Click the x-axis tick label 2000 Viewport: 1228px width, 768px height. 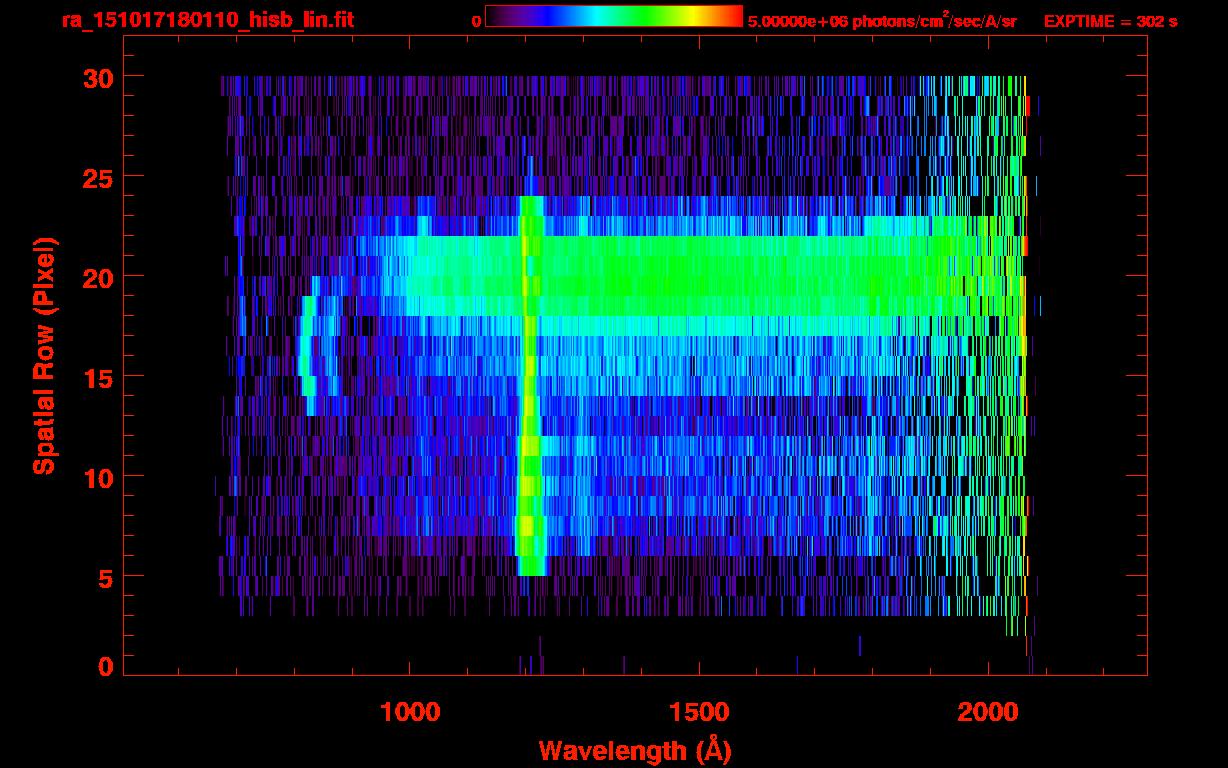(988, 712)
